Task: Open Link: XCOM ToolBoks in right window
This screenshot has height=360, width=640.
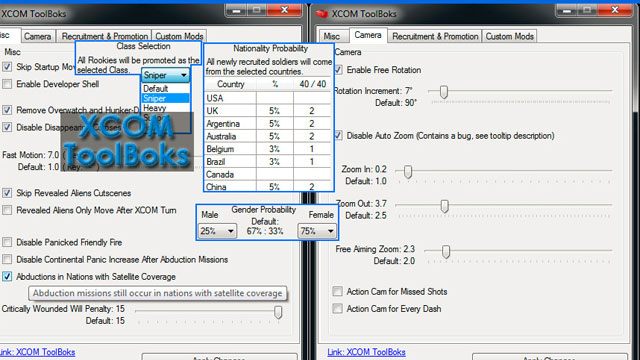Action: click(366, 352)
